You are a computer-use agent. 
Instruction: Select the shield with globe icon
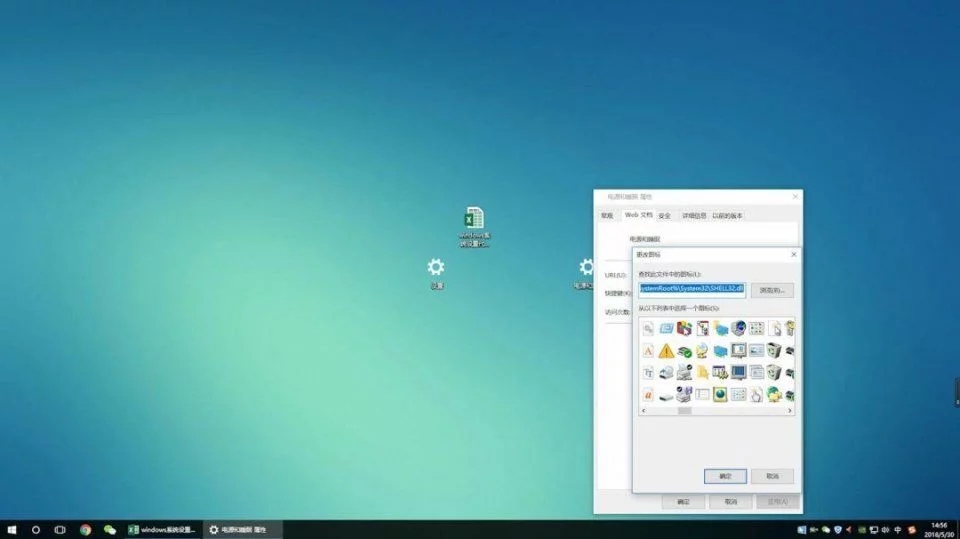(x=738, y=329)
